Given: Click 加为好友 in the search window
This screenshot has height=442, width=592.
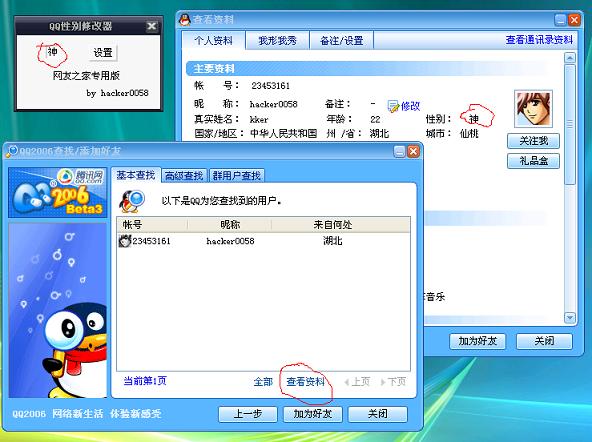Looking at the screenshot, I should click(x=313, y=414).
